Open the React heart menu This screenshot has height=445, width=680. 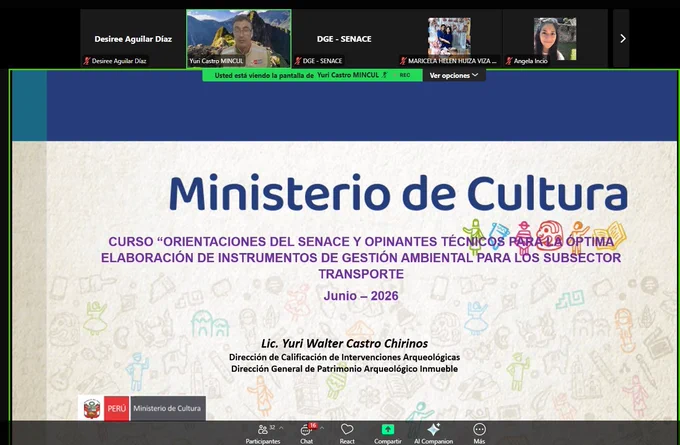point(347,434)
